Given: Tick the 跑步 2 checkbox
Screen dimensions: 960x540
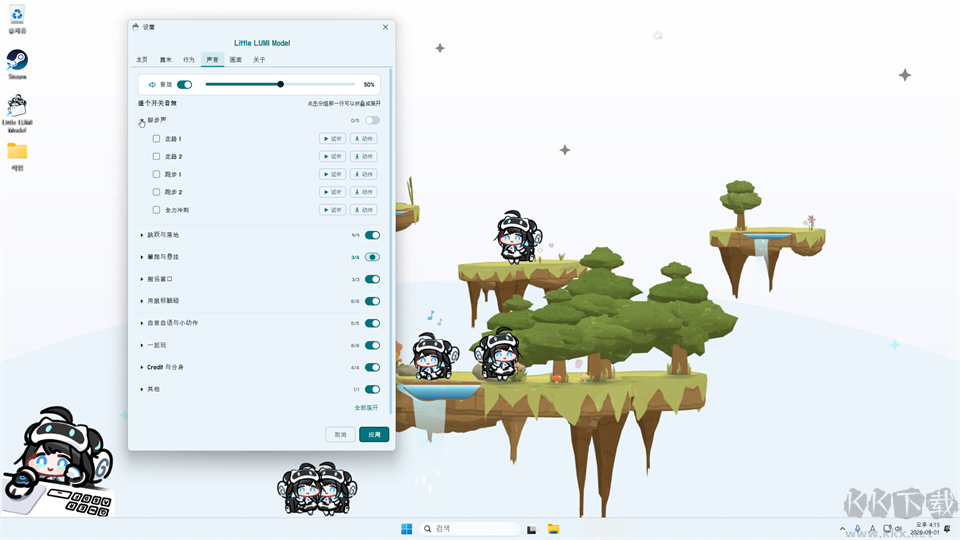Looking at the screenshot, I should click(x=156, y=192).
